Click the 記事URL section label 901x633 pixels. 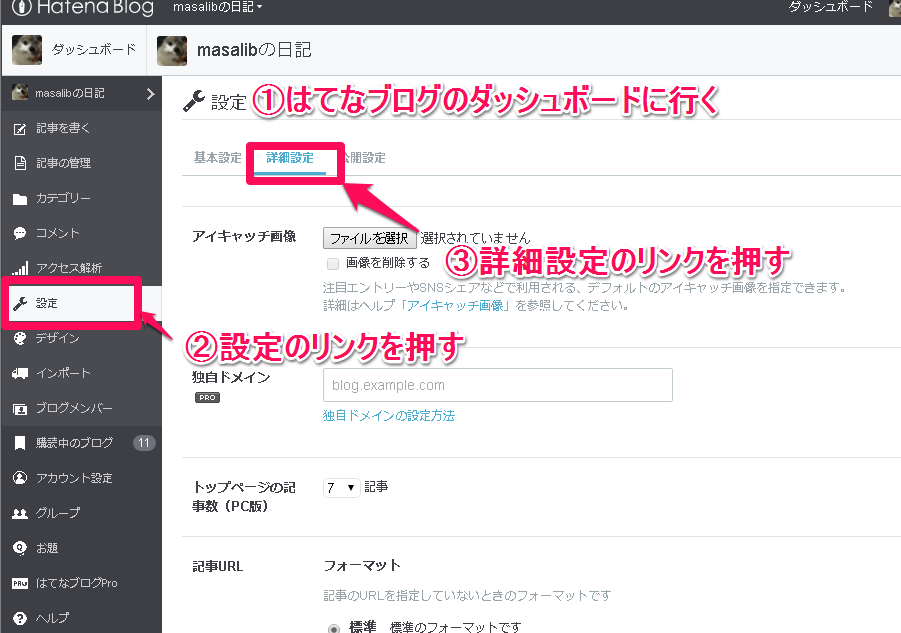(218, 566)
